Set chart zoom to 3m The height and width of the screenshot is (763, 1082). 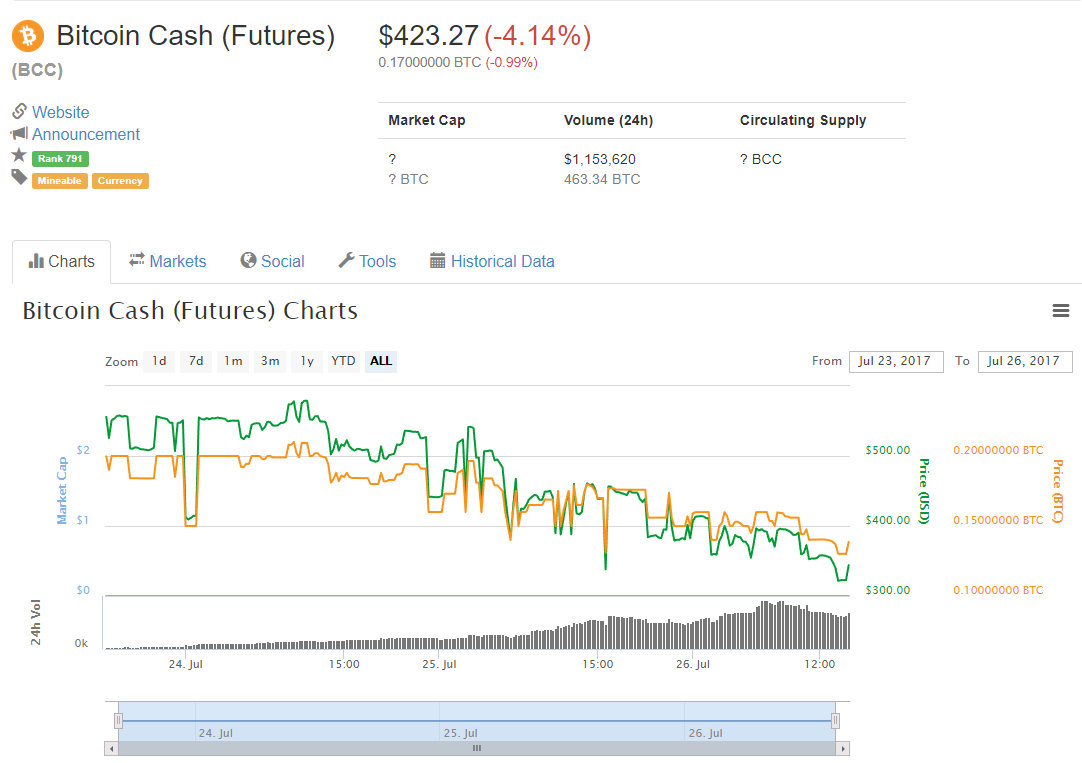(270, 361)
